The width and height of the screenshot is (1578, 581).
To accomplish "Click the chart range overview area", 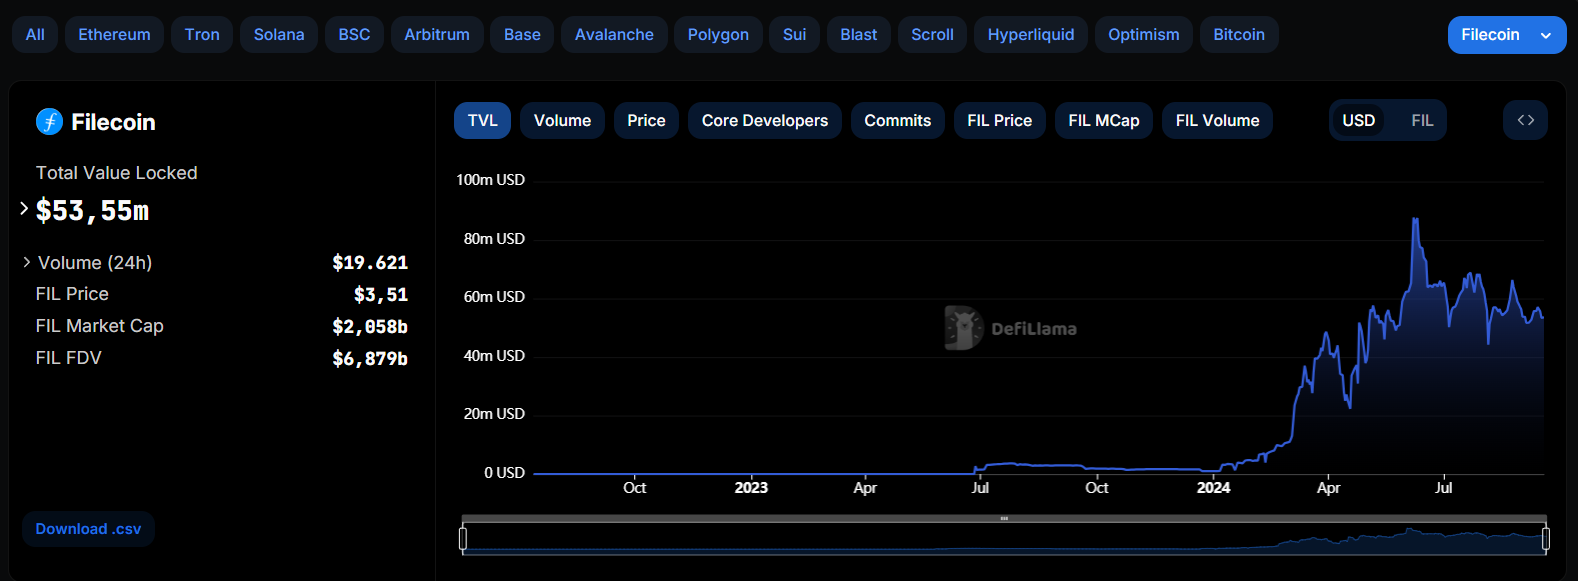I will point(1004,539).
